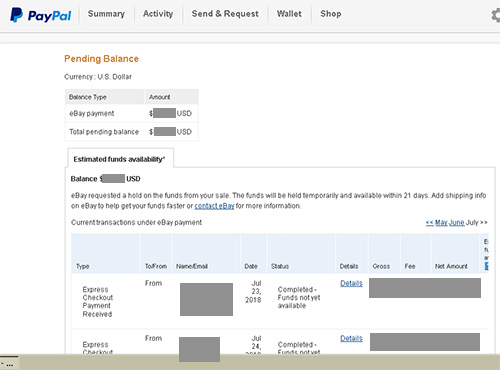Click 'Current transactions under eBay payment' text

[x=136, y=222]
